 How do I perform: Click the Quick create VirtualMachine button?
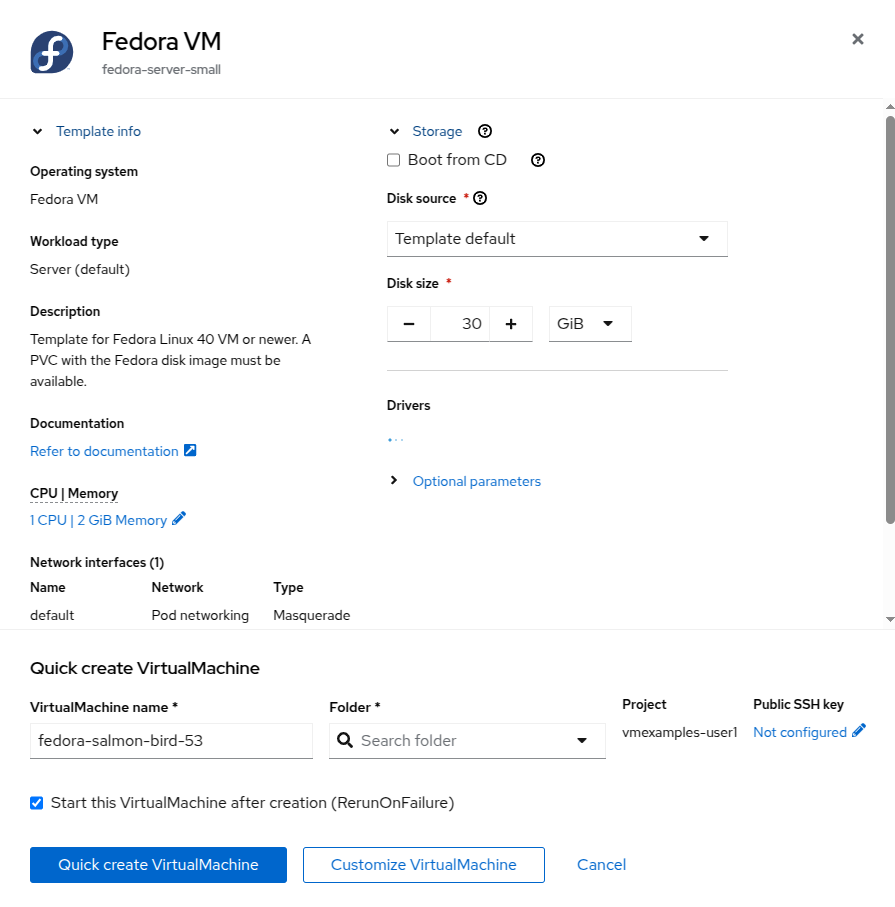point(157,864)
